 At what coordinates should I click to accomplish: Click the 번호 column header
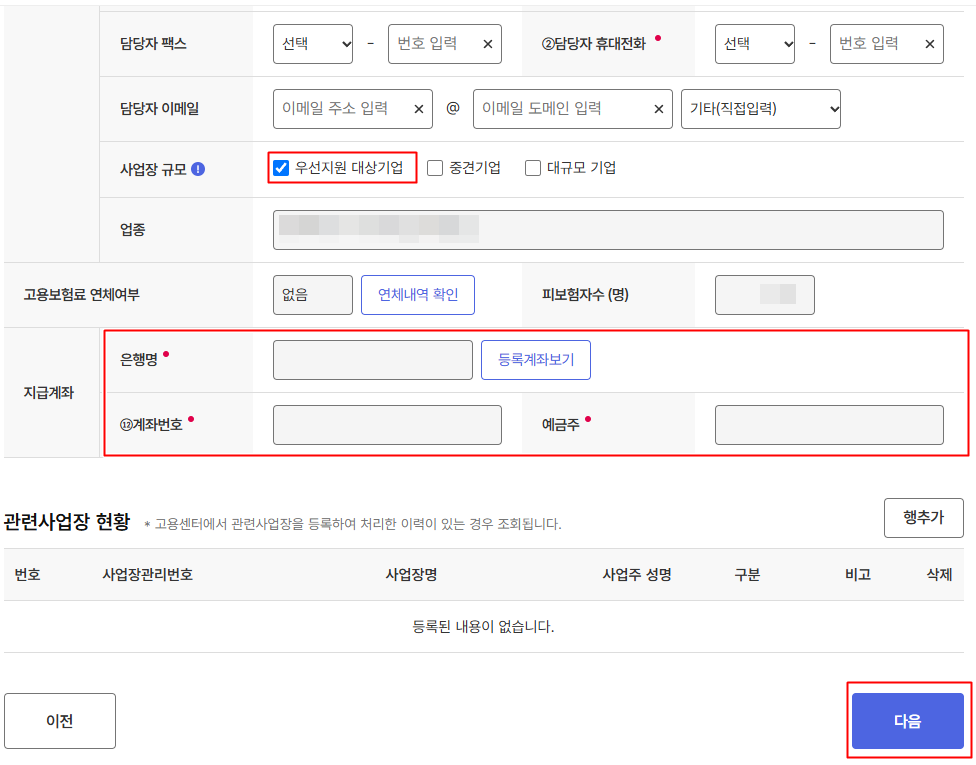pos(27,575)
